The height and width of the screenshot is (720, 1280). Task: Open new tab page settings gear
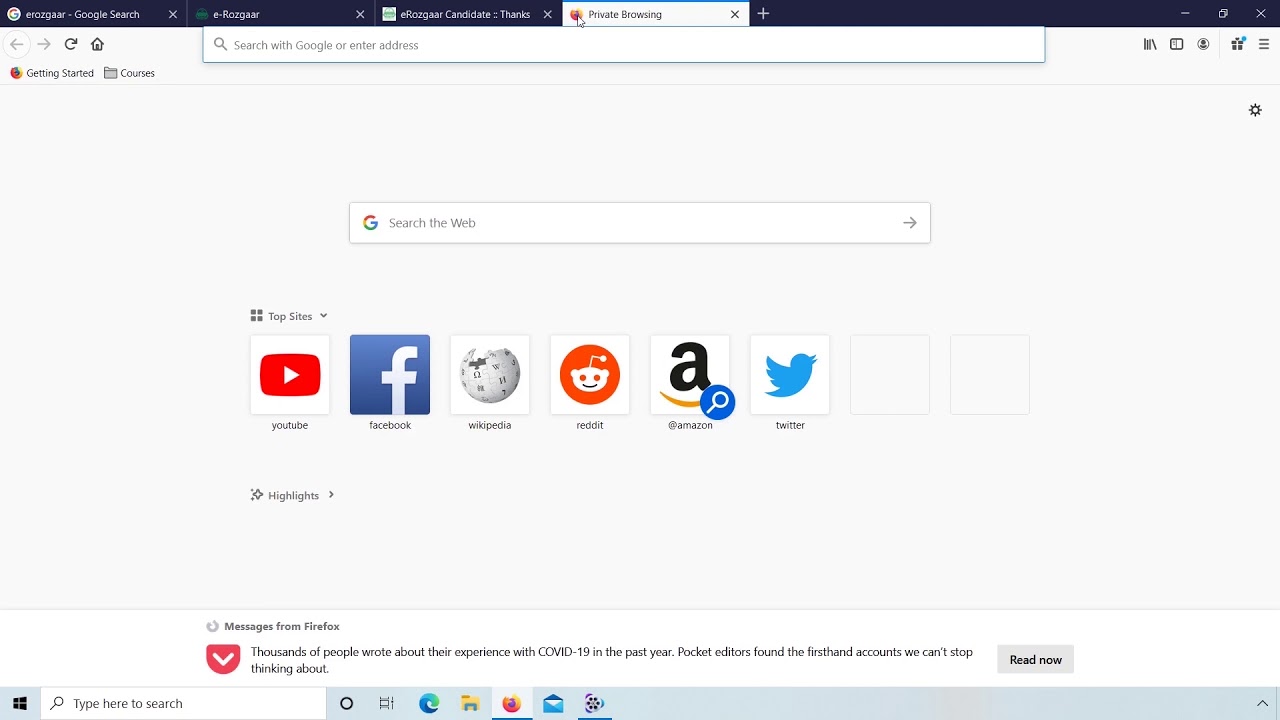pos(1255,110)
